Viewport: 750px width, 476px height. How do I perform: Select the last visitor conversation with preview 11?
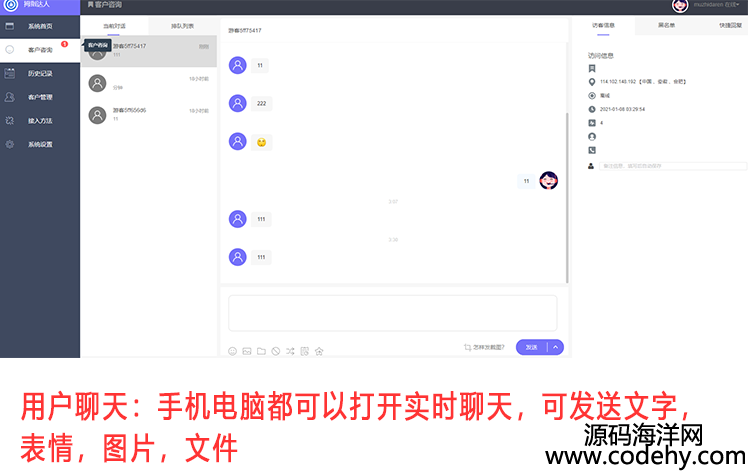[149, 115]
